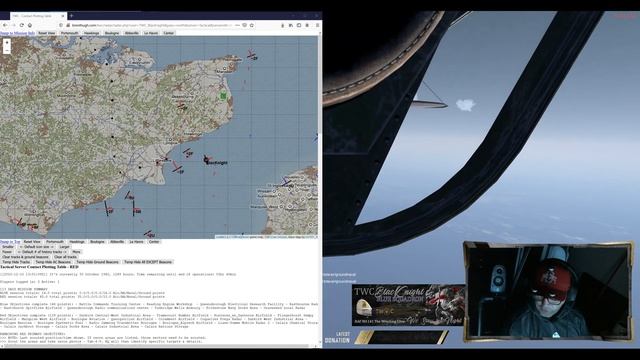Bookmark this page with the star icon
This screenshot has height=360, width=640.
coord(252,25)
